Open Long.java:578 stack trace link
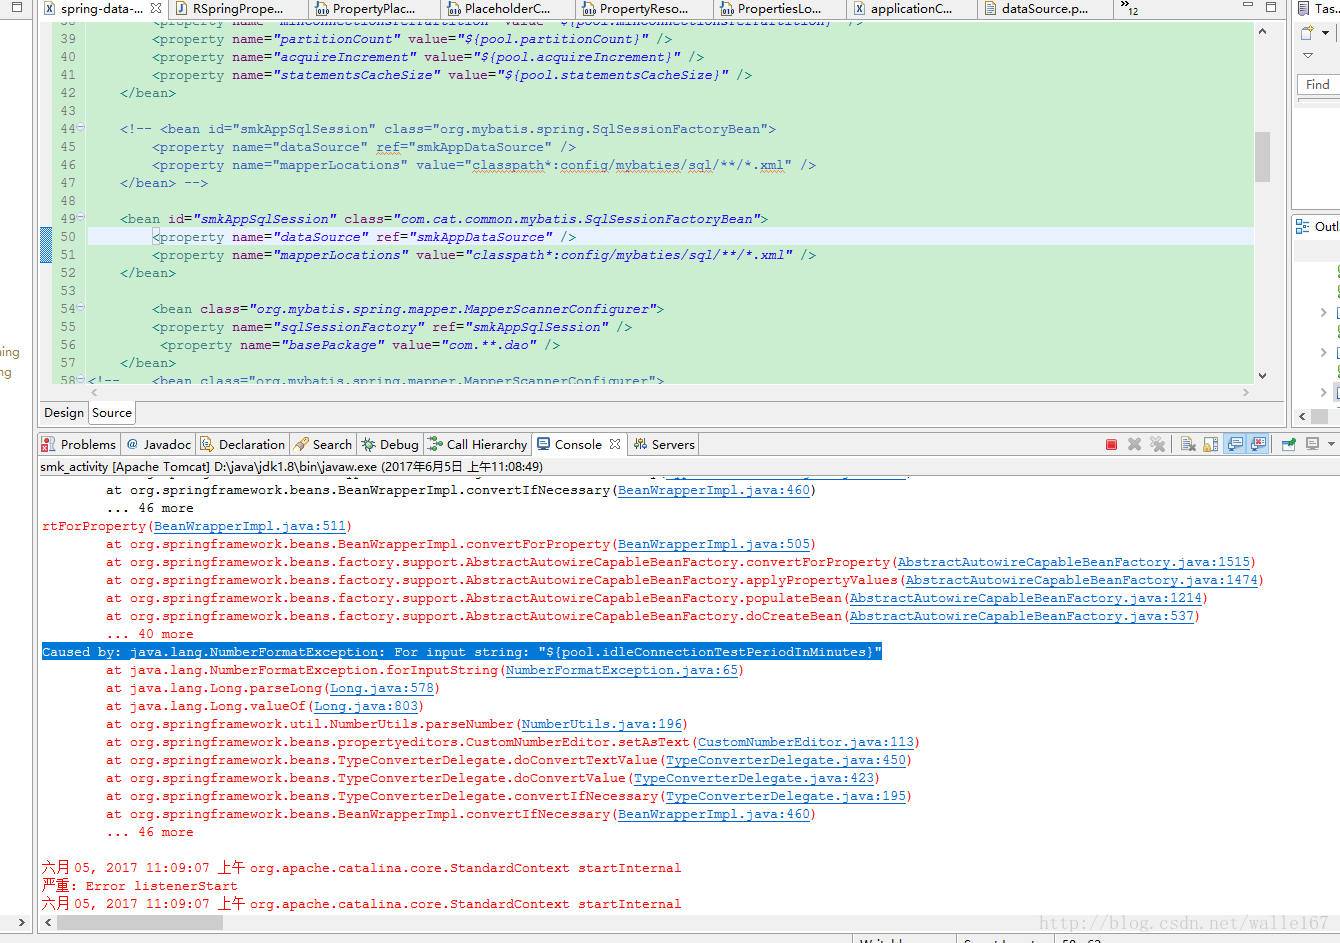 click(382, 688)
